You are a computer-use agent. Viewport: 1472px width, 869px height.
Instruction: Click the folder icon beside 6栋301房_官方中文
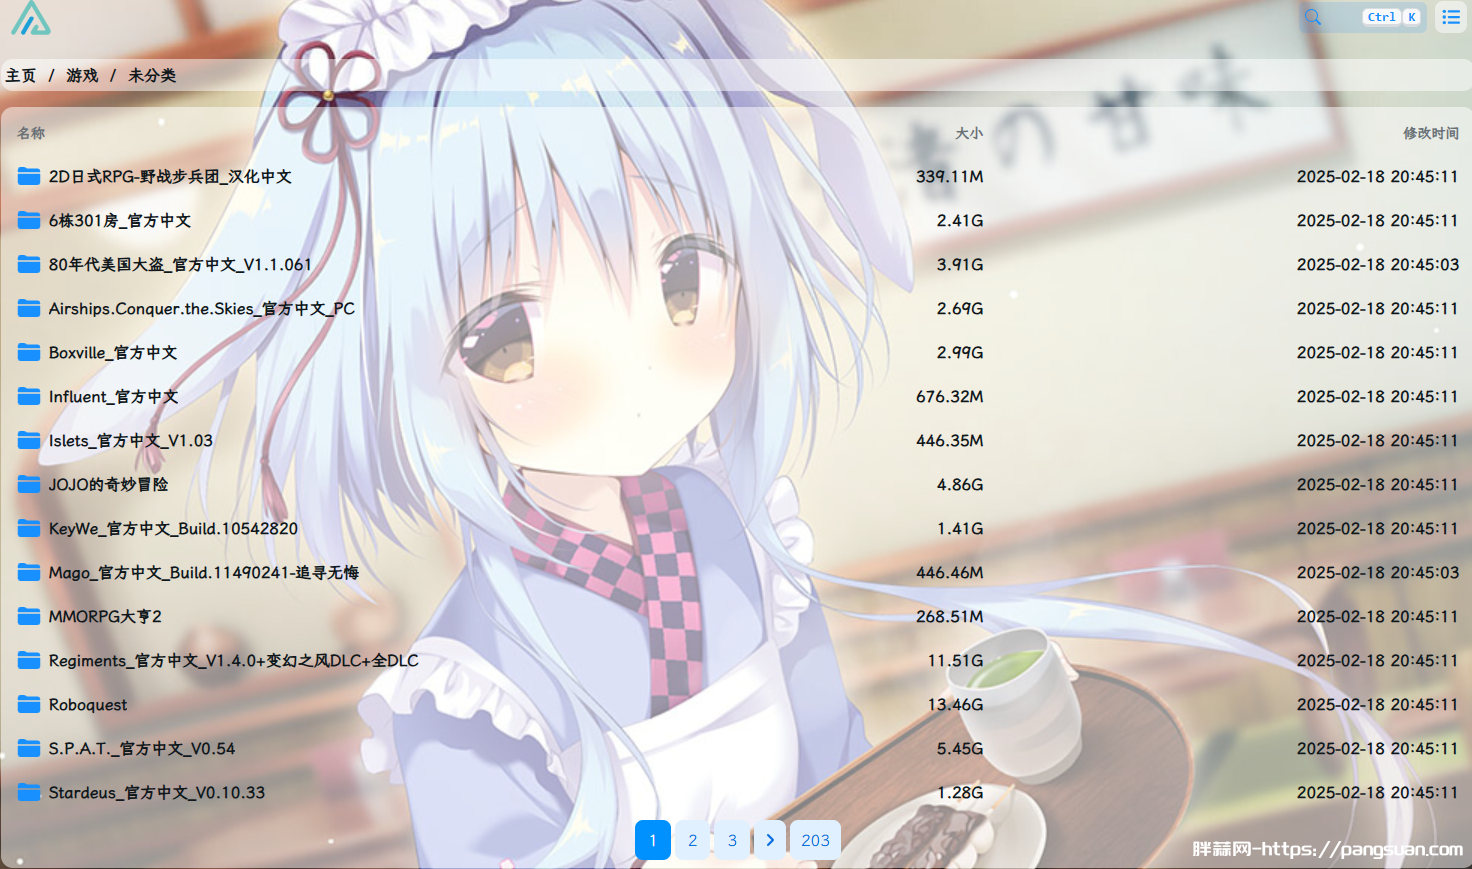(29, 221)
